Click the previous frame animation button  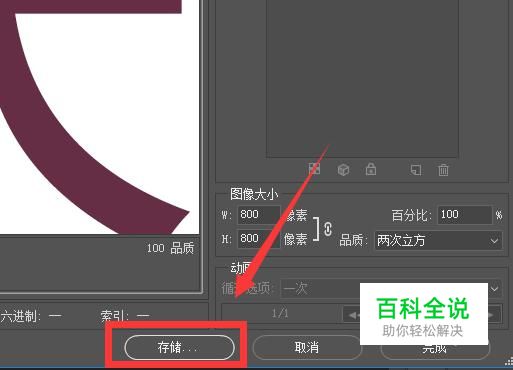coord(352,314)
